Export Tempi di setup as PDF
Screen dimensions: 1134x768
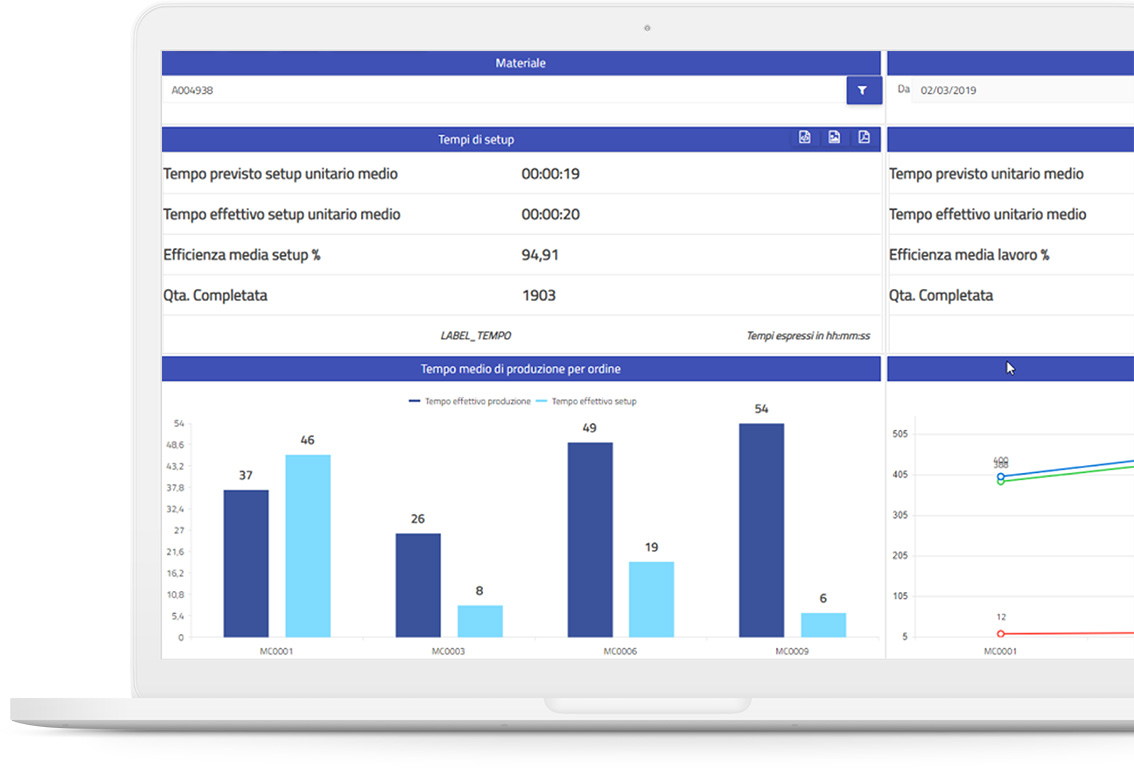coord(864,137)
